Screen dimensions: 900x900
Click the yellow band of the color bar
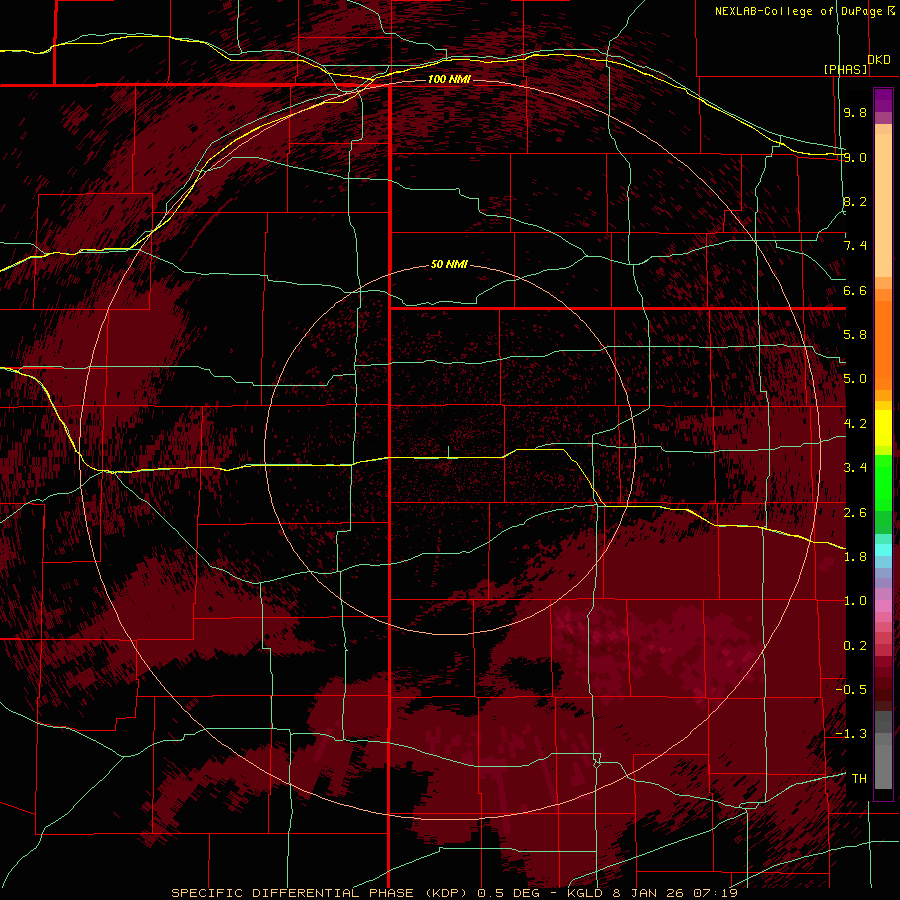[x=883, y=428]
